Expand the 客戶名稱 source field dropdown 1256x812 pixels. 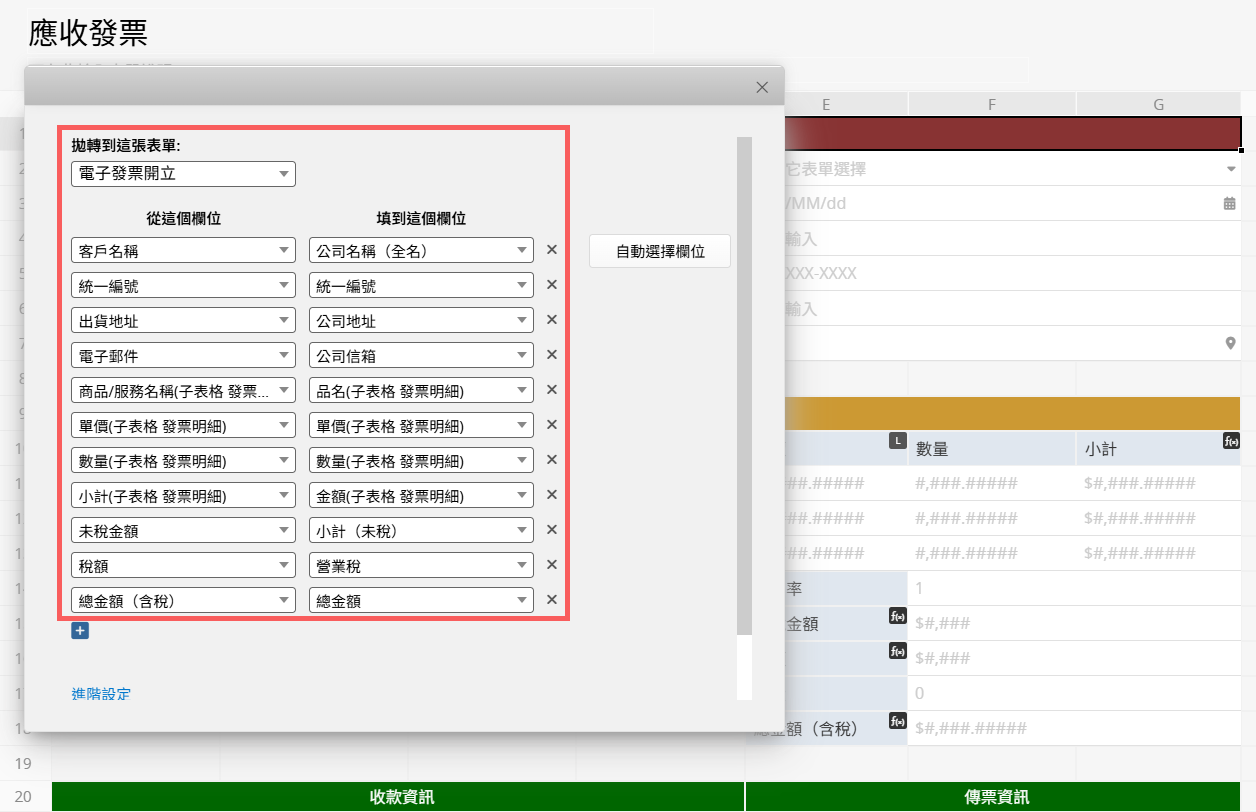coord(183,251)
